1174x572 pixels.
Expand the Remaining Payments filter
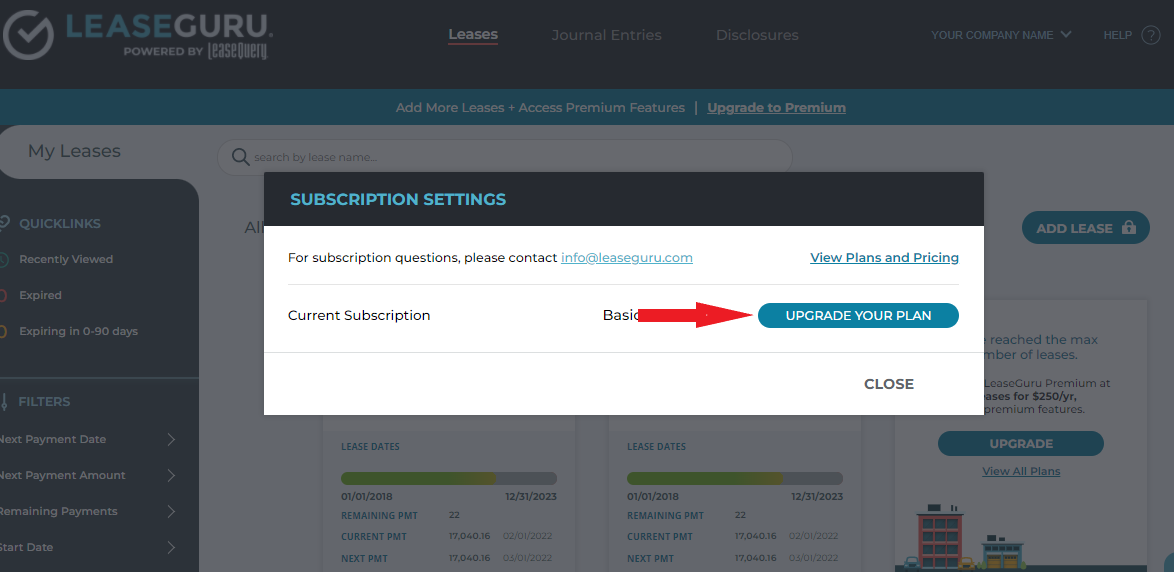coord(171,511)
